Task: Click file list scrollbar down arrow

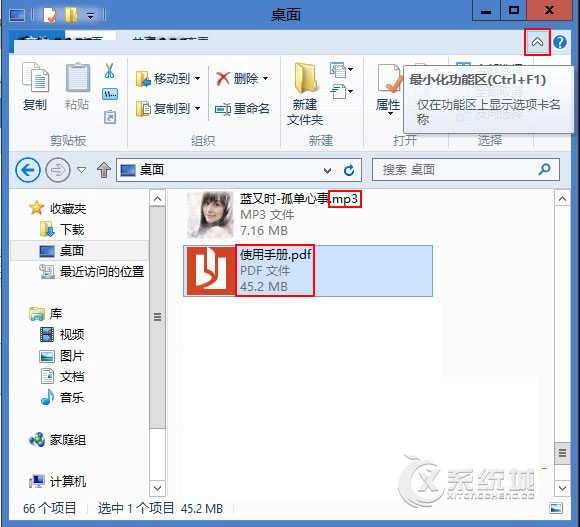Action: tap(562, 488)
